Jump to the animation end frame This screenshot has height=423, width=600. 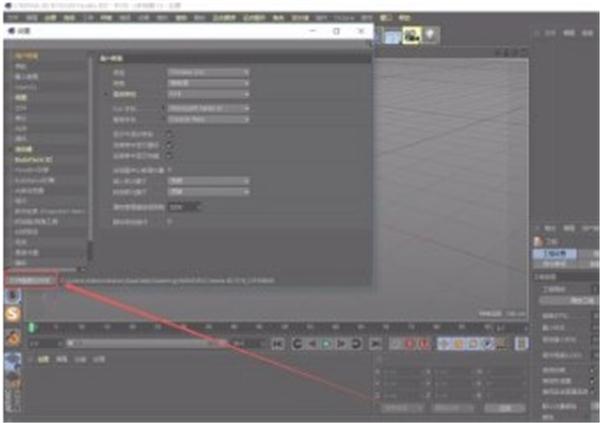pos(375,344)
